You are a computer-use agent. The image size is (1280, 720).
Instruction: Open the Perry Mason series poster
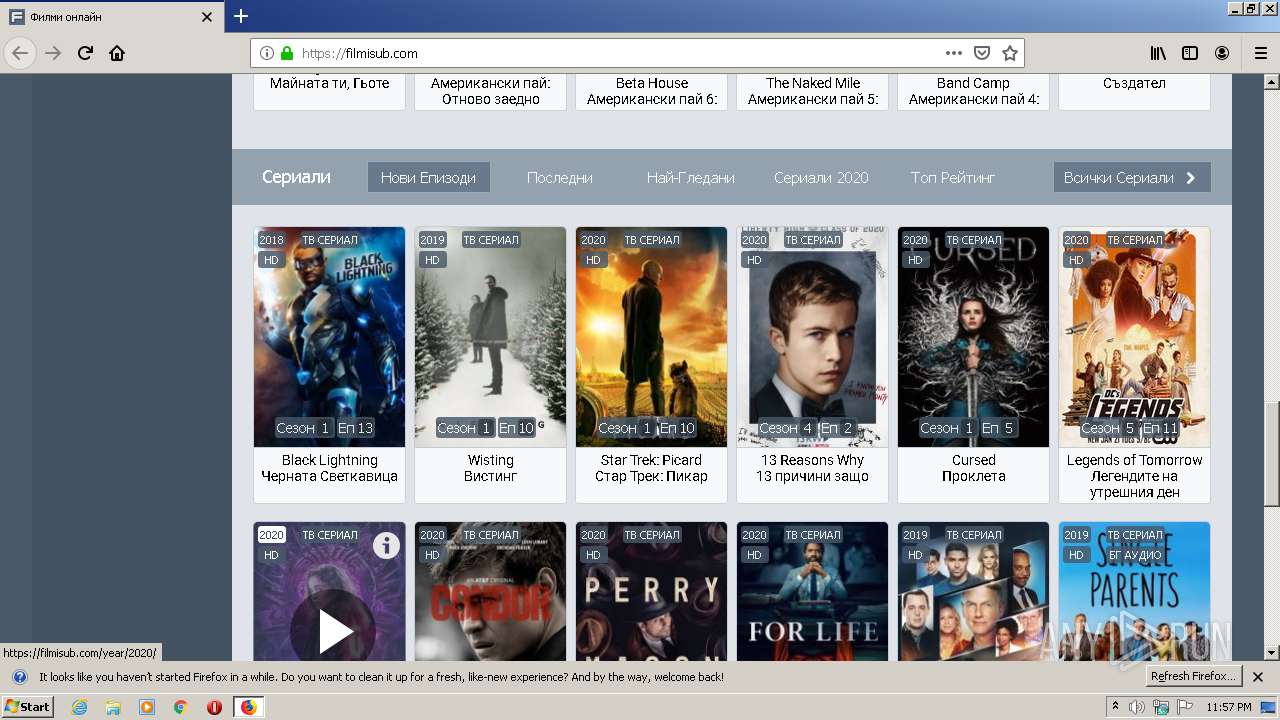point(651,591)
